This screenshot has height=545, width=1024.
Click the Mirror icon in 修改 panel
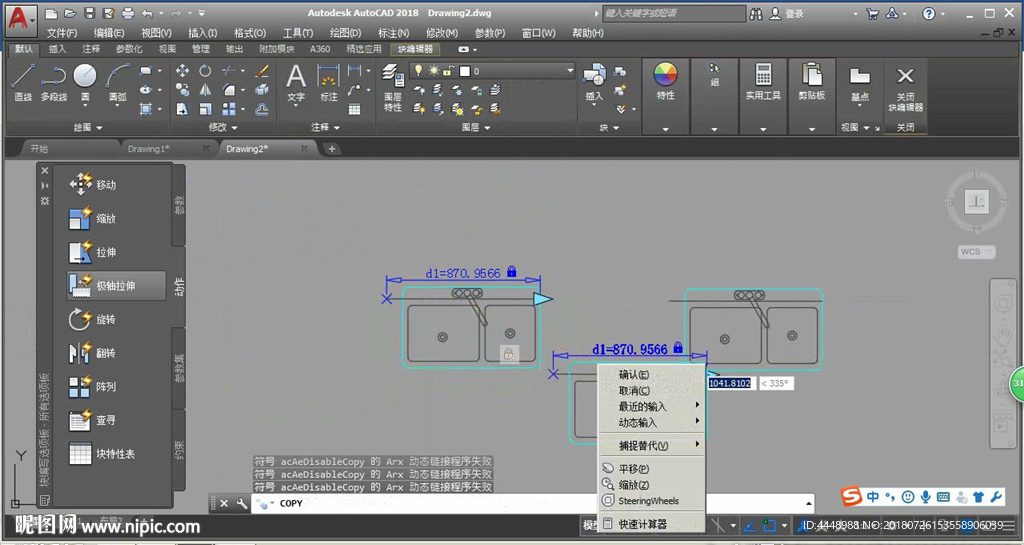(x=205, y=89)
